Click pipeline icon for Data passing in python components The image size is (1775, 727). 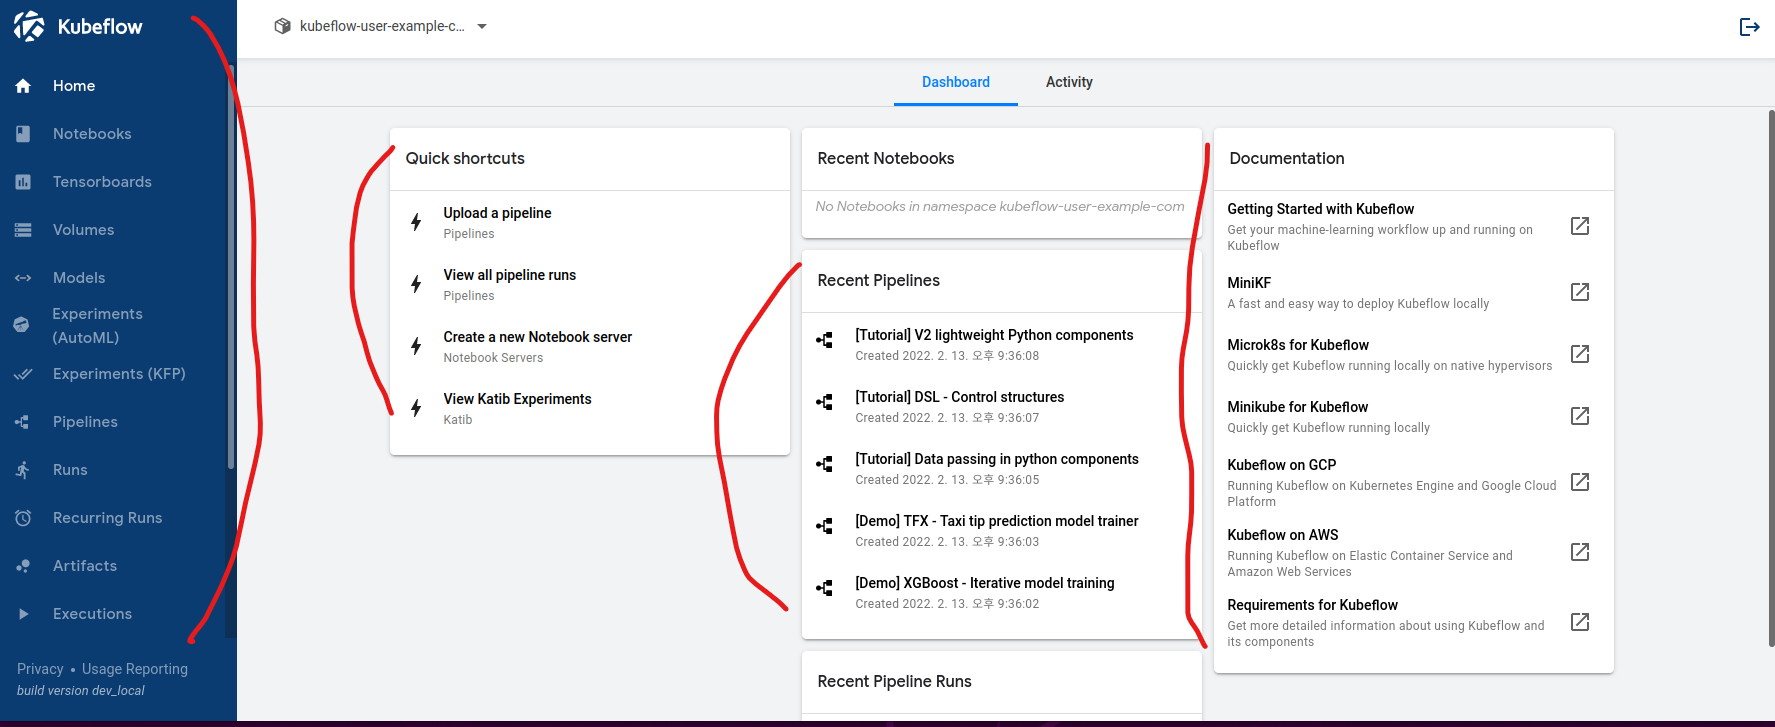pos(824,464)
